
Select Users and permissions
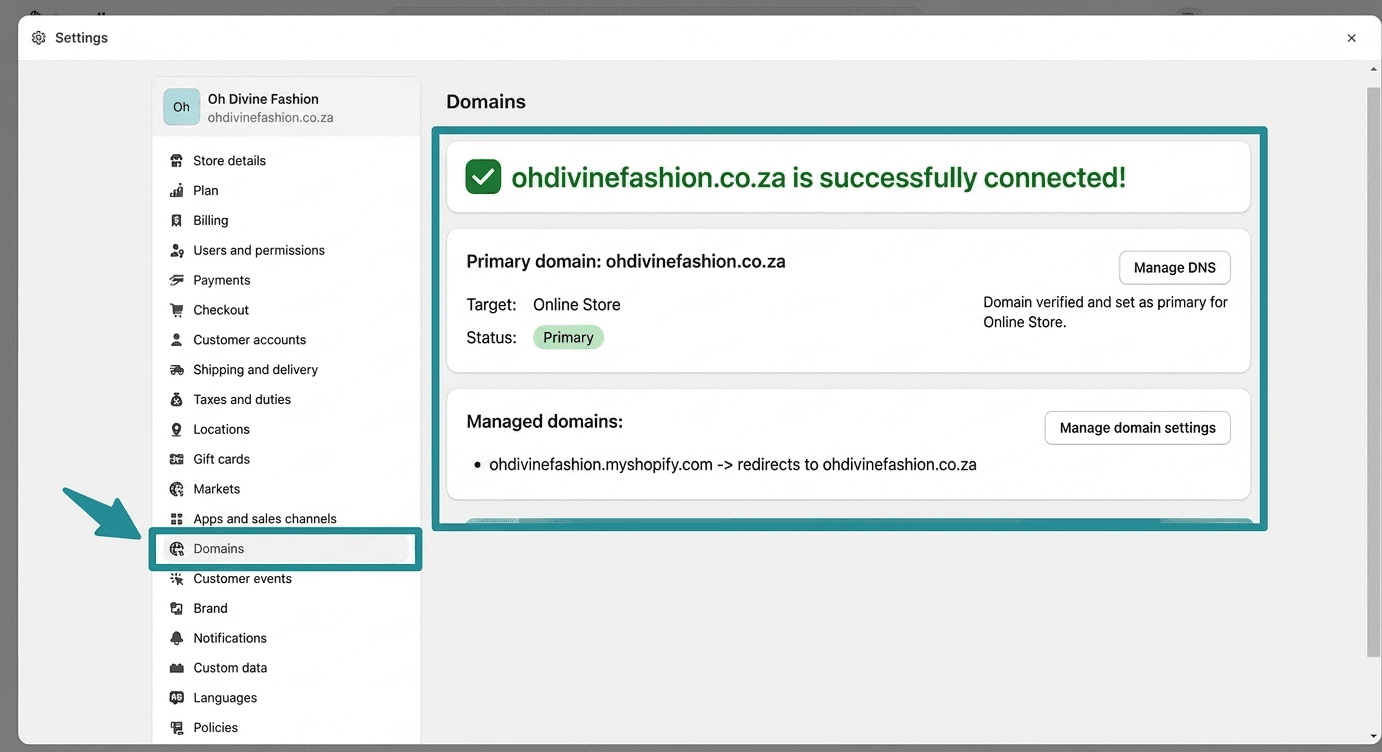[286, 251]
